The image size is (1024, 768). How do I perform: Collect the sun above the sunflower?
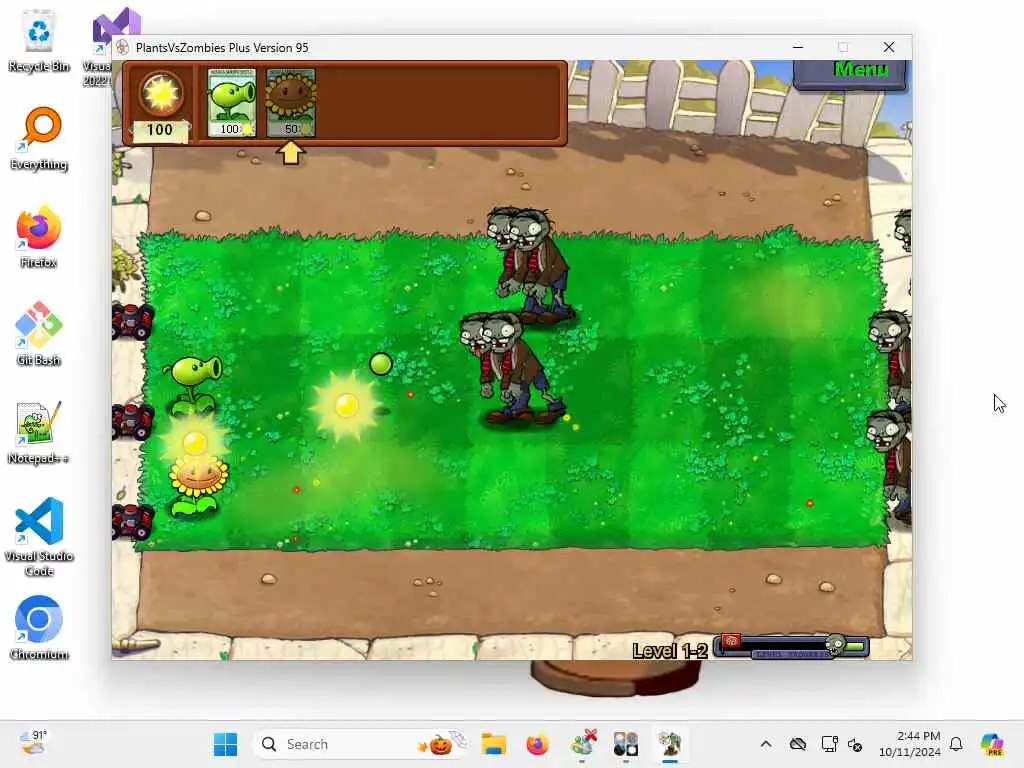pyautogui.click(x=194, y=441)
